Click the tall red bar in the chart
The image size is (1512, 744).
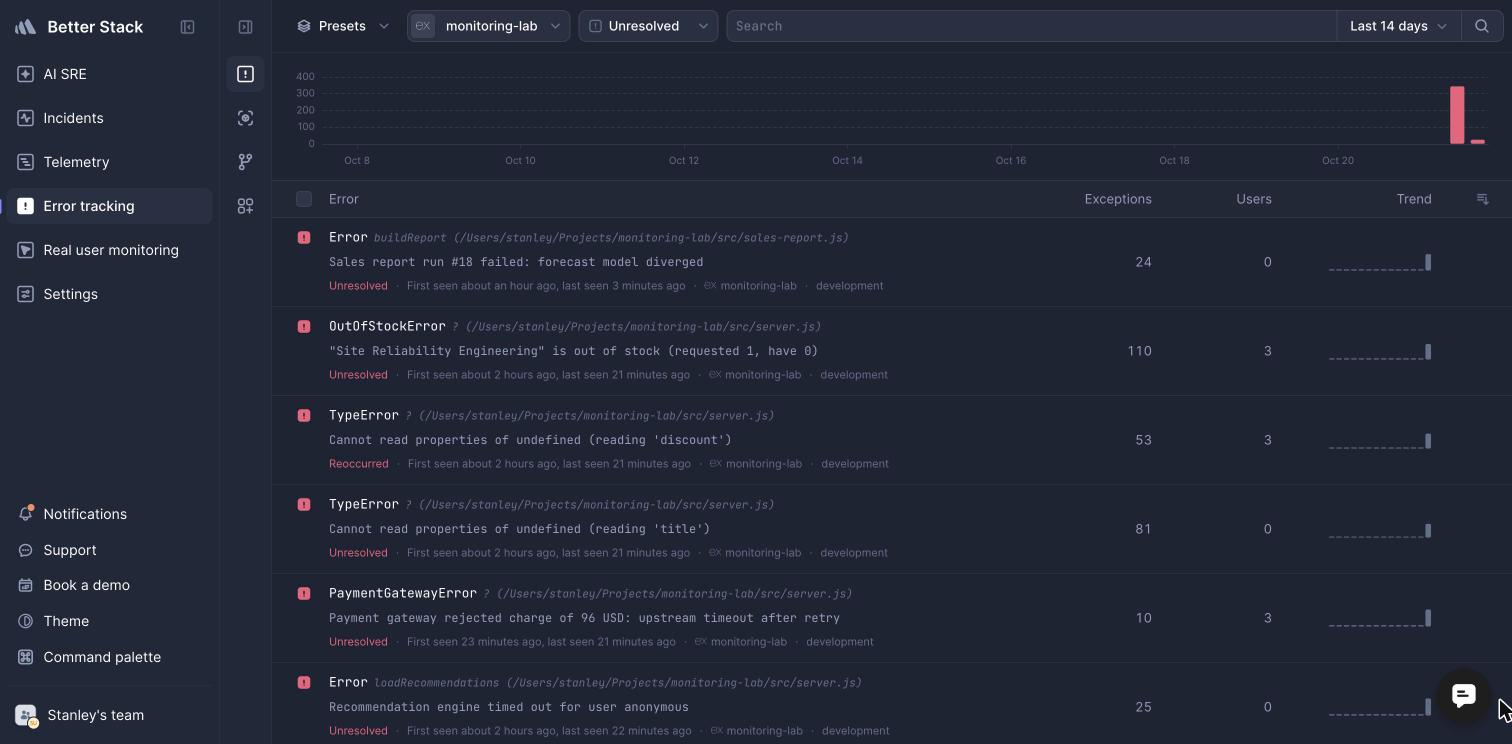coord(1457,115)
